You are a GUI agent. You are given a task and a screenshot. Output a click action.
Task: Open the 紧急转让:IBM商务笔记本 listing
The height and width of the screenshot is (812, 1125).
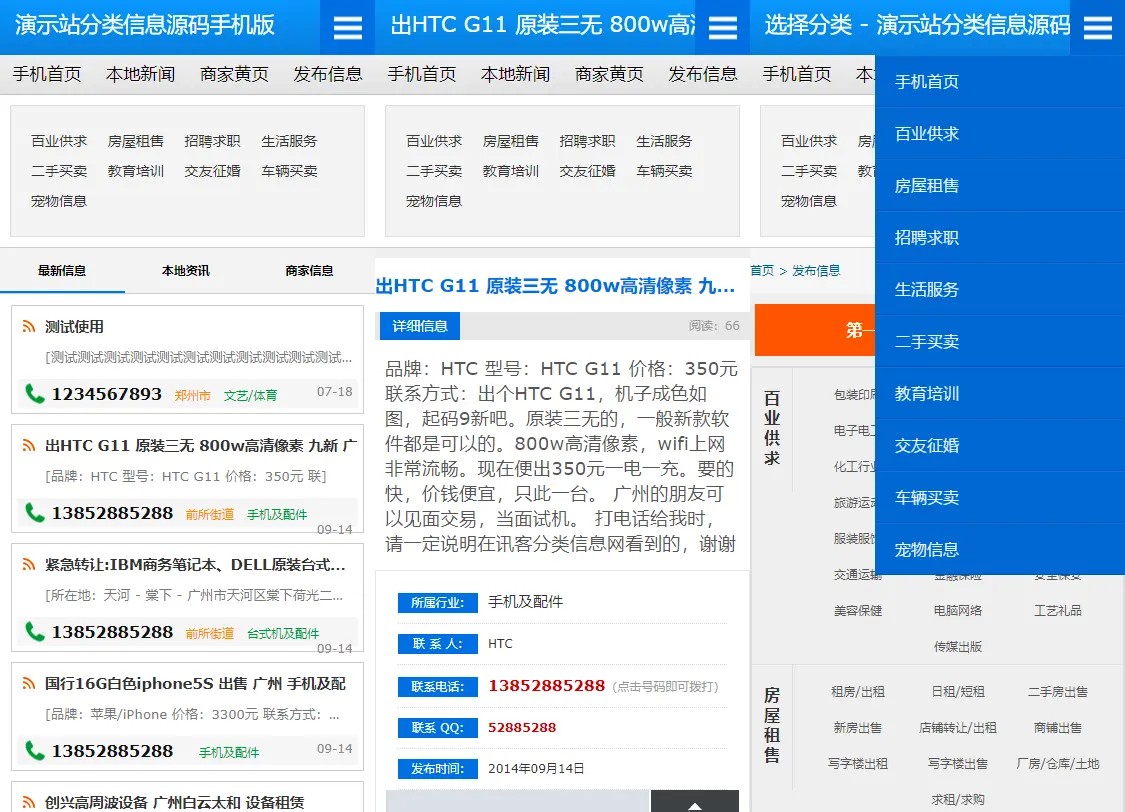pyautogui.click(x=195, y=565)
